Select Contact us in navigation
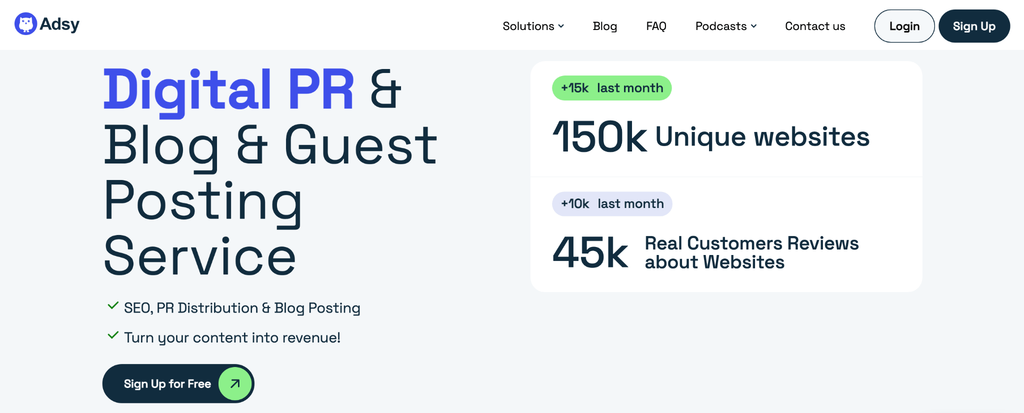This screenshot has height=413, width=1024. pos(815,26)
